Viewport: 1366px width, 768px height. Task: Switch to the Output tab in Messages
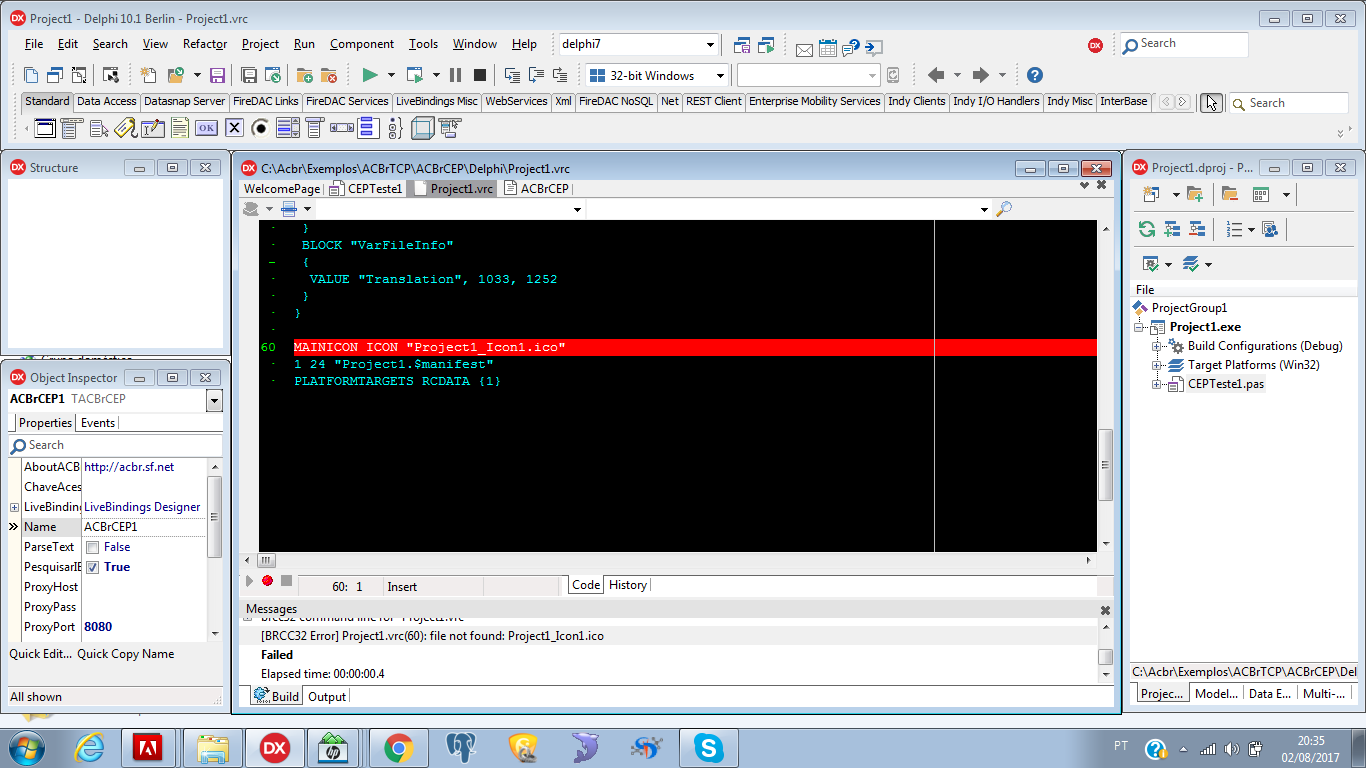tap(327, 697)
